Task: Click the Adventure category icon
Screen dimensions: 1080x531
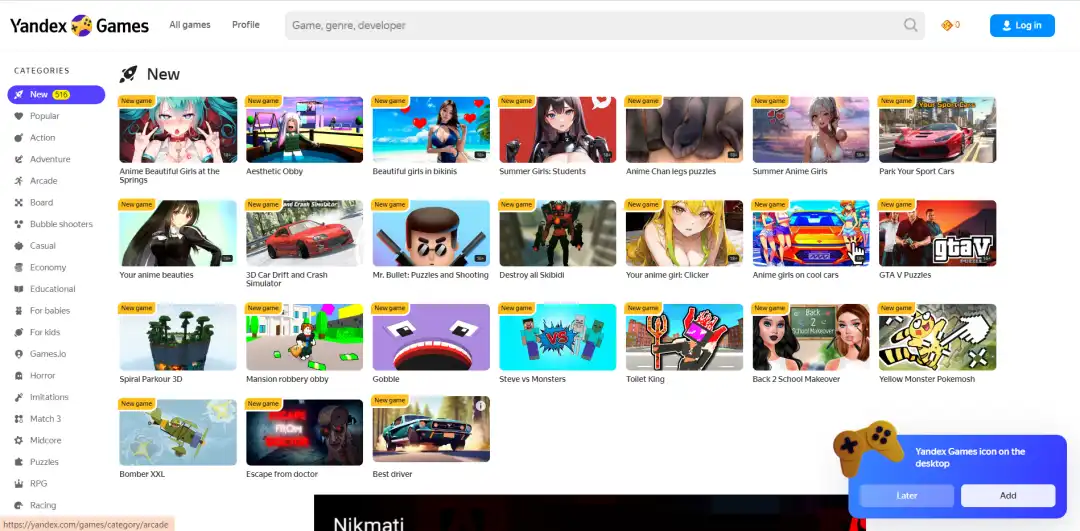Action: tap(19, 159)
